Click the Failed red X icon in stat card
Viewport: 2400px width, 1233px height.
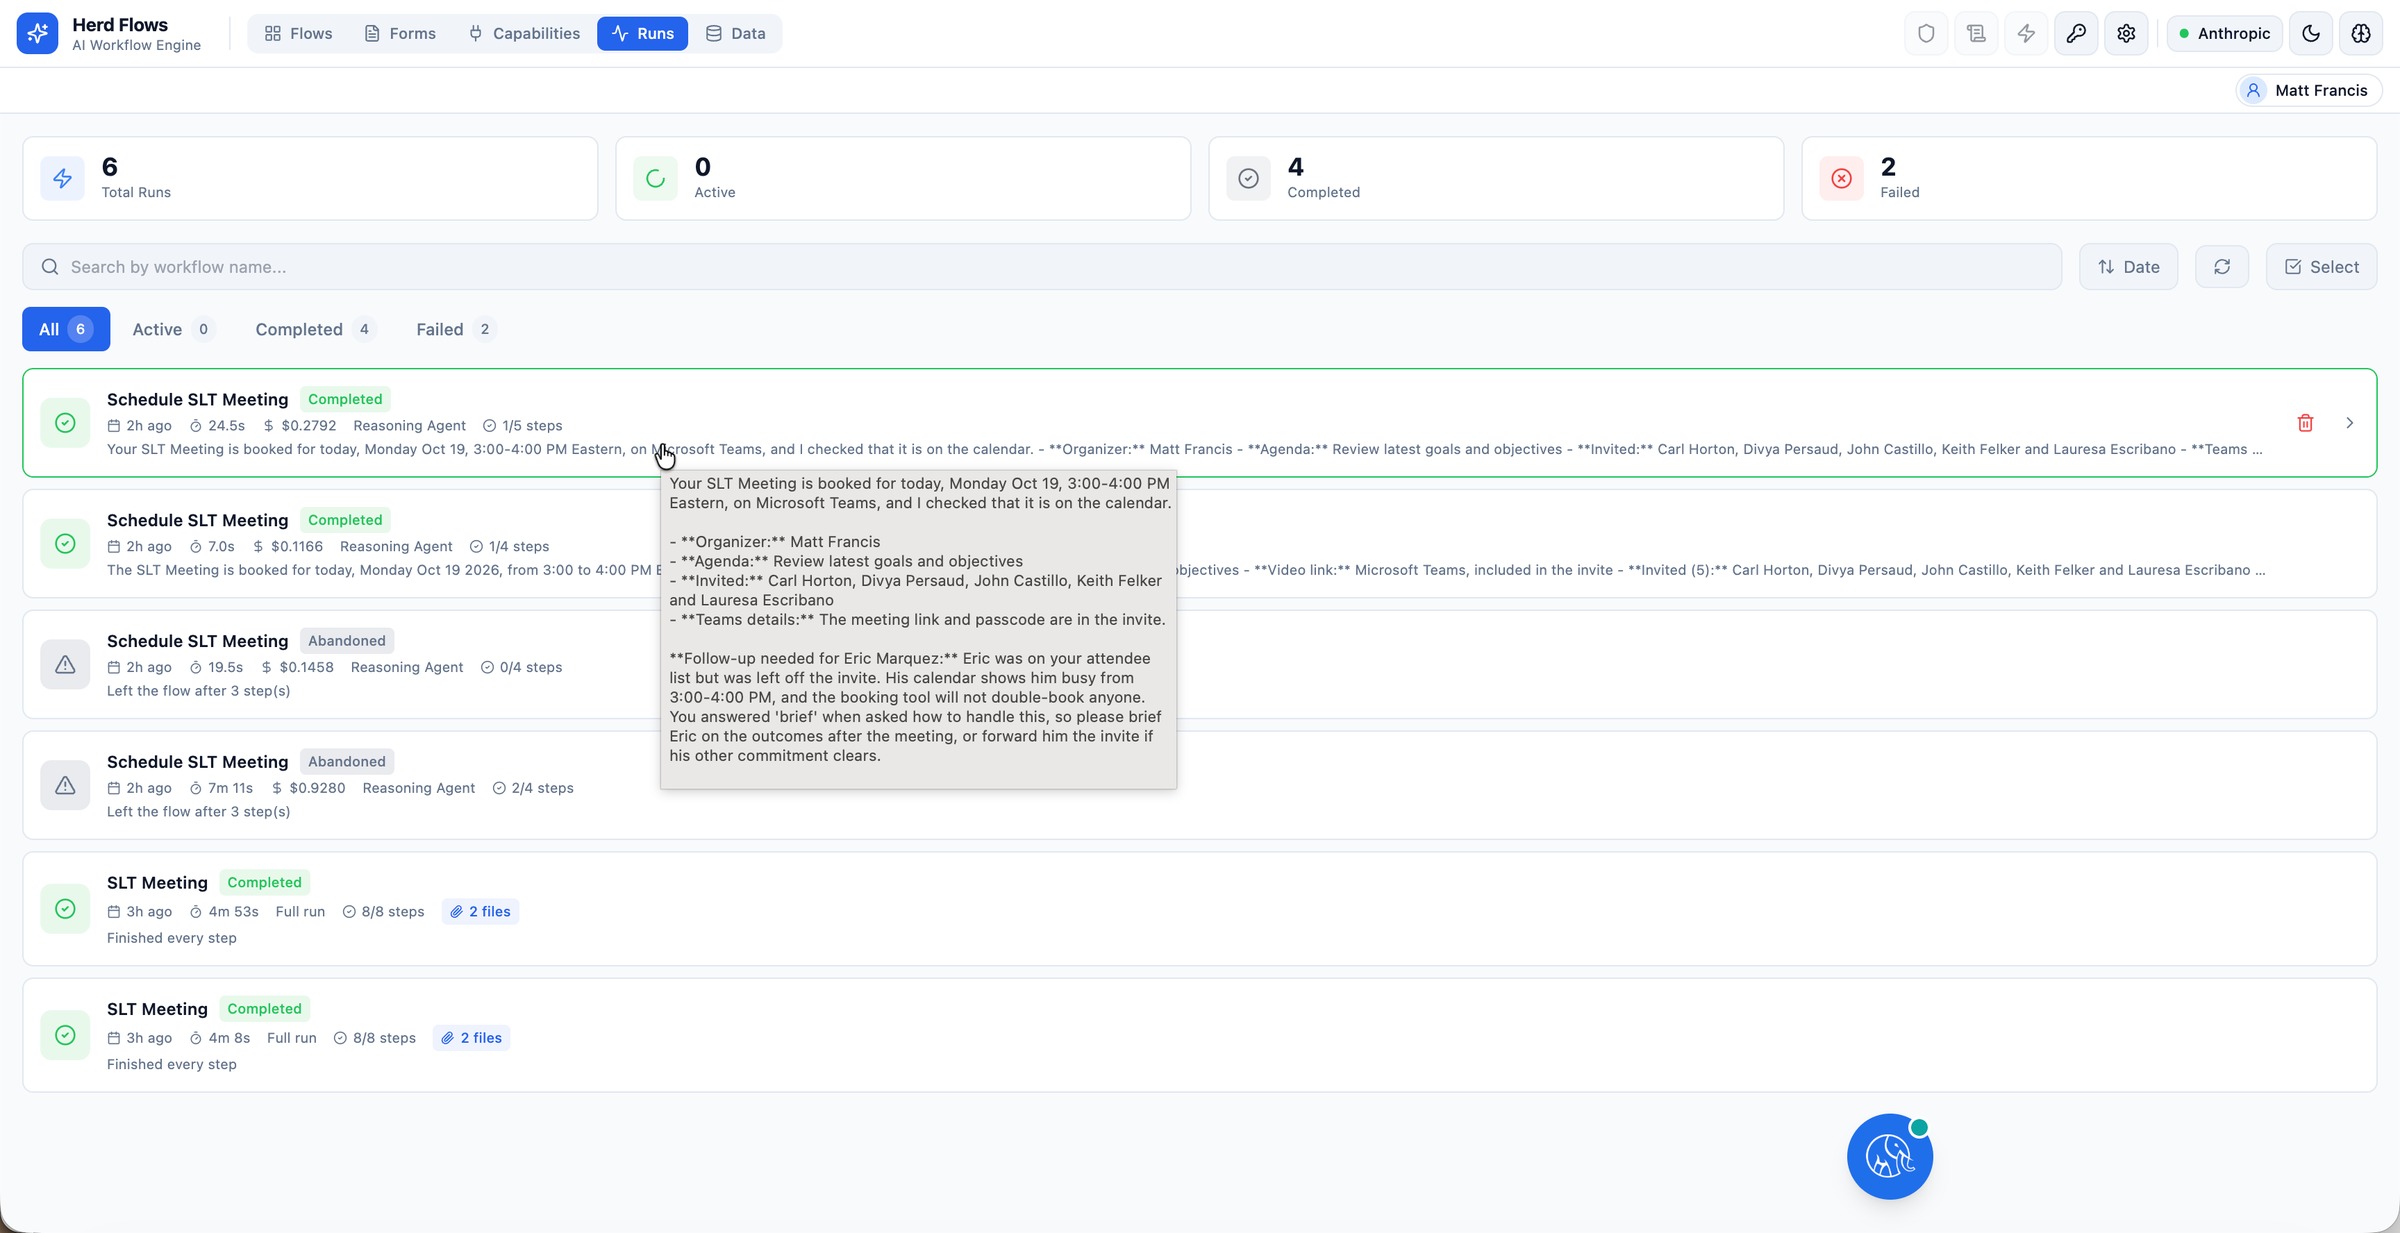[x=1842, y=178]
